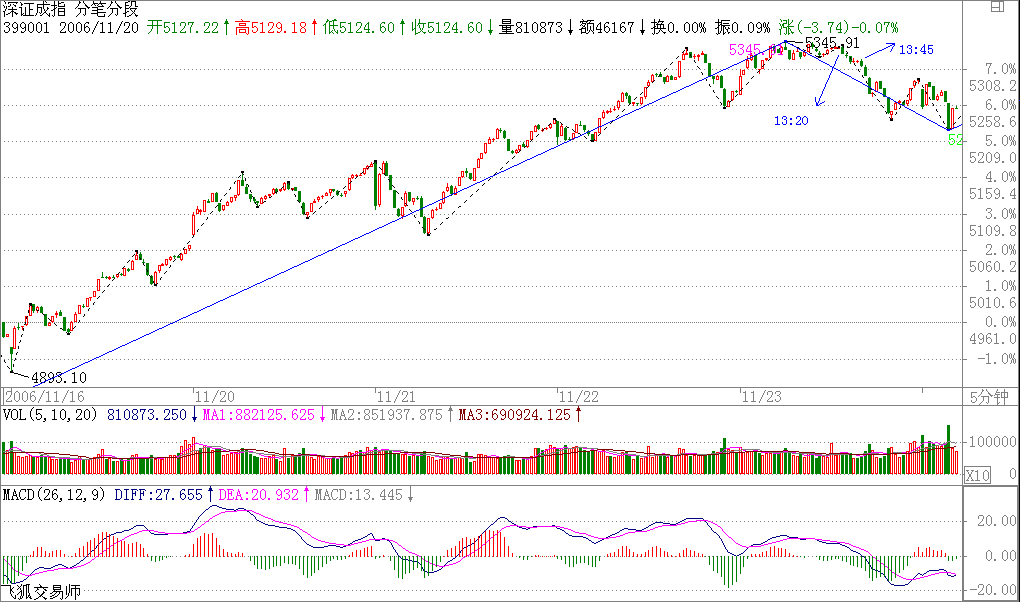Click the 5345.91 high price label

point(832,43)
